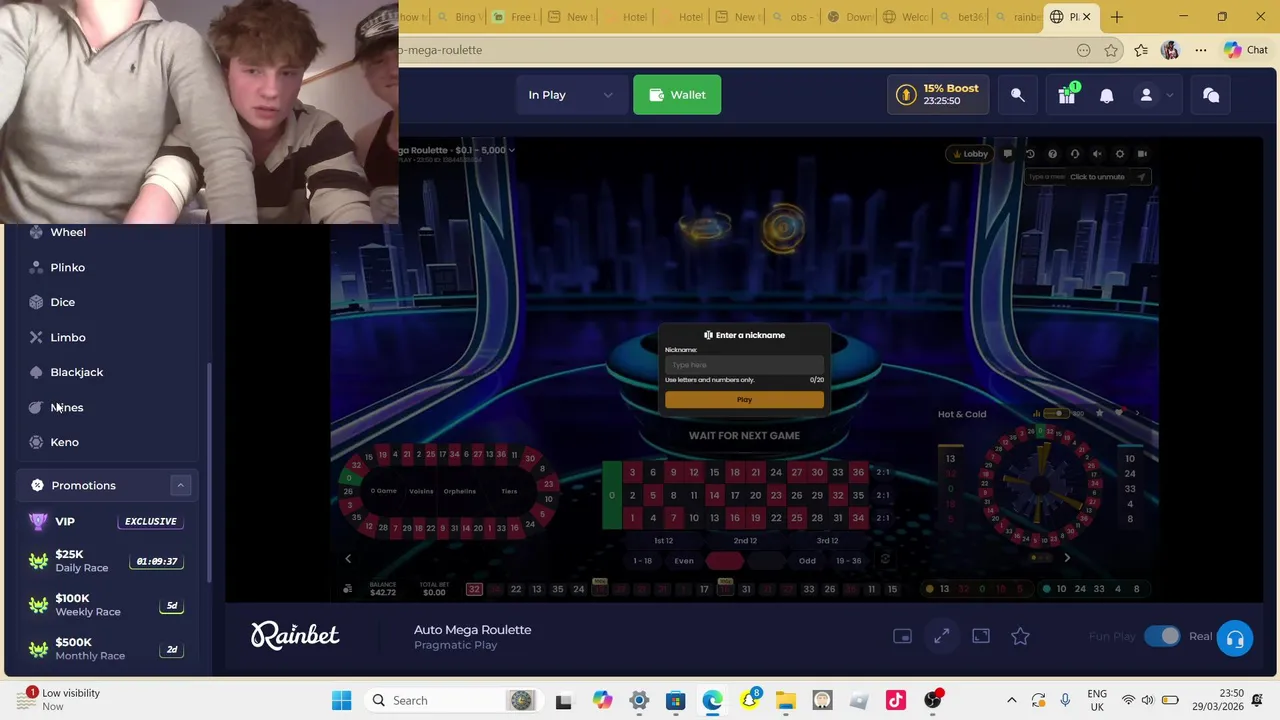Focus the Nickname input field
Image resolution: width=1280 pixels, height=720 pixels.
click(x=744, y=365)
